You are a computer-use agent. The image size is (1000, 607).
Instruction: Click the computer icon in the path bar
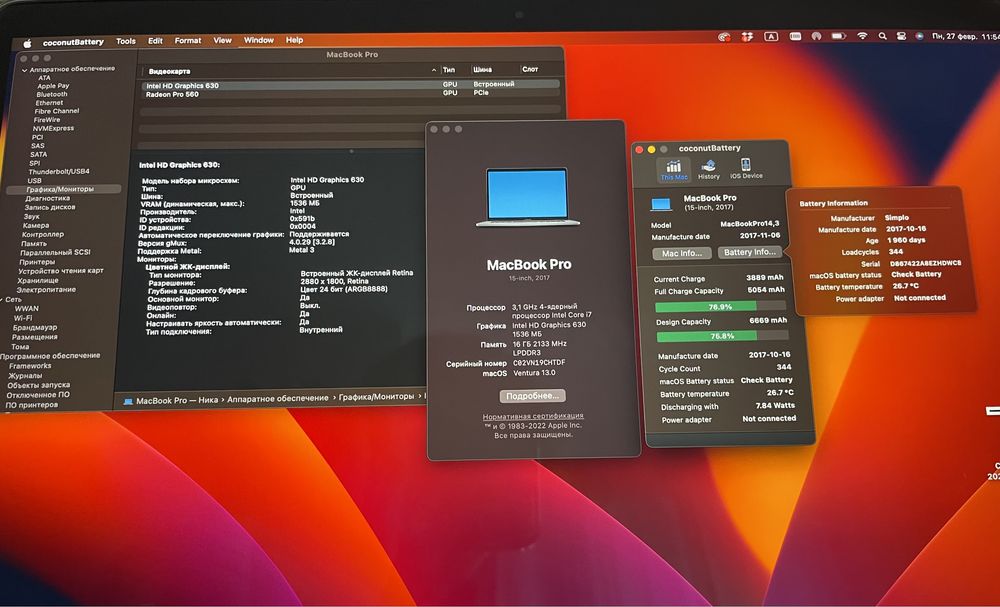click(128, 401)
